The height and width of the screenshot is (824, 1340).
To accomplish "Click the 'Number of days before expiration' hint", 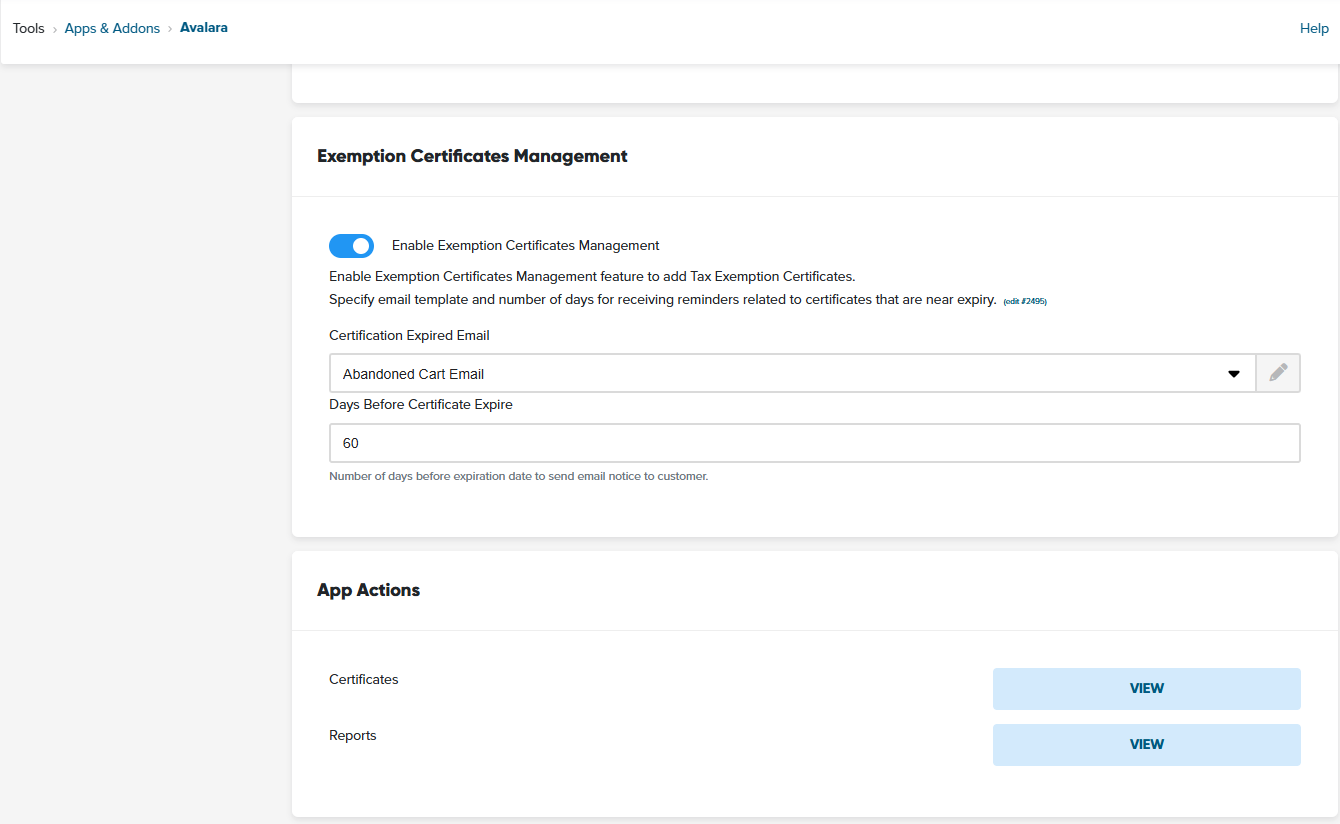I will click(x=518, y=476).
